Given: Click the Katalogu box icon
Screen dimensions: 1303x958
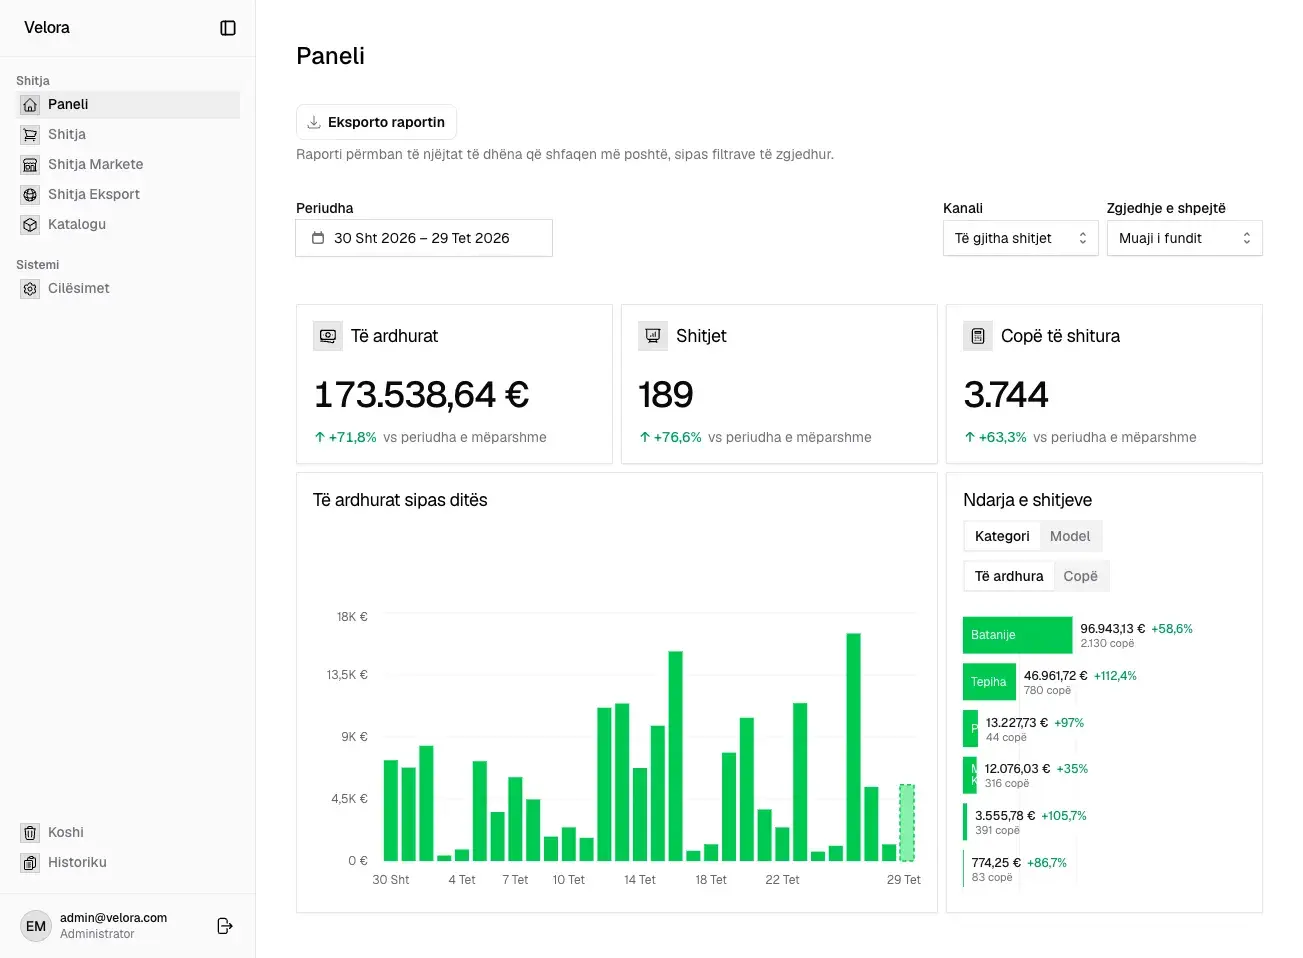Looking at the screenshot, I should coord(30,224).
